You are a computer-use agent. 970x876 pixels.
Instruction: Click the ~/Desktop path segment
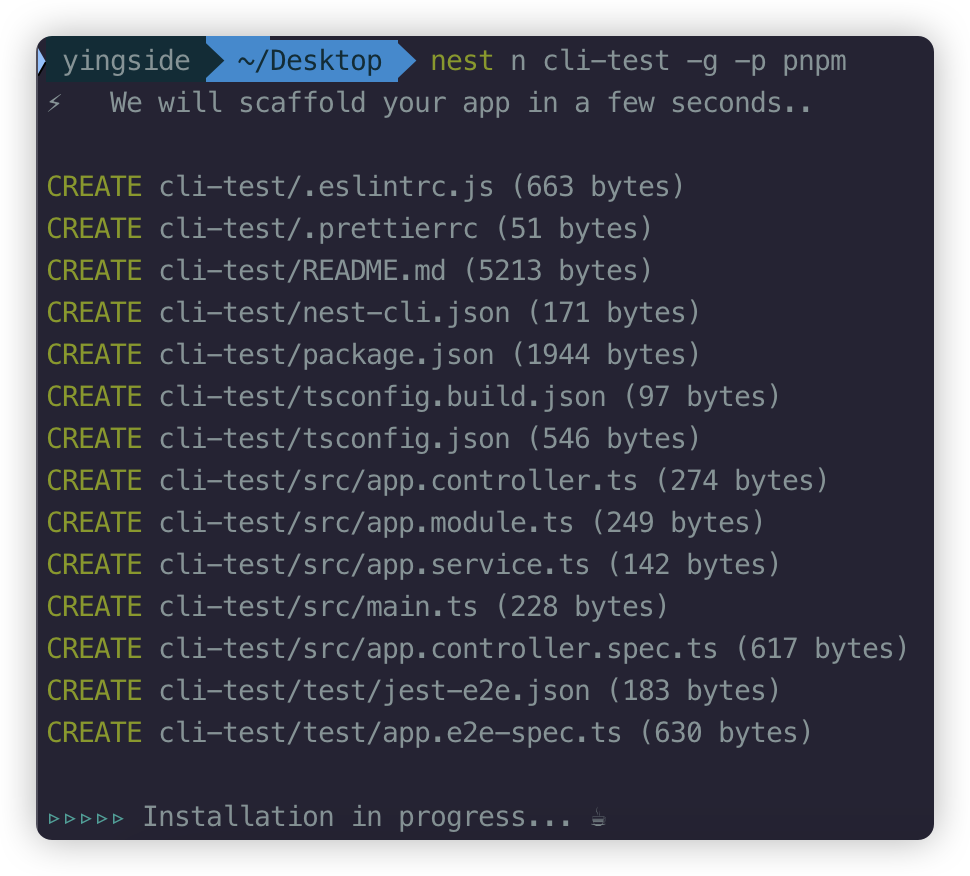tap(309, 61)
